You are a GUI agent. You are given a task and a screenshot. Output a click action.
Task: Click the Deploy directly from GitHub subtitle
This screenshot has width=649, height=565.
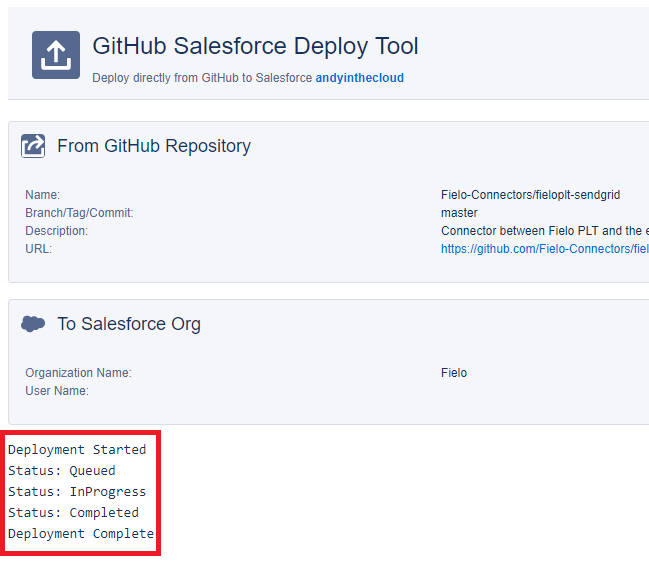click(x=202, y=78)
